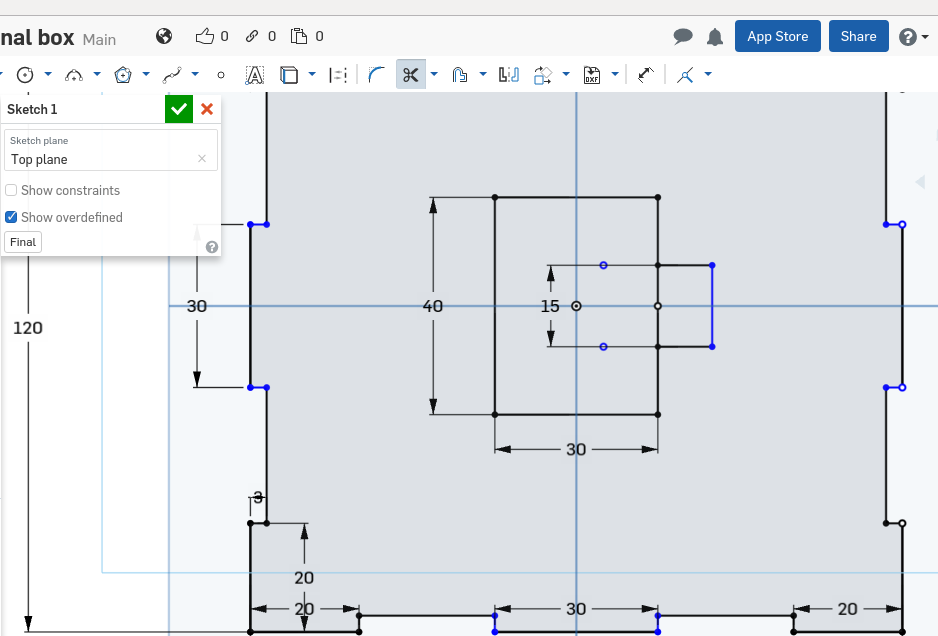Click the copies clipboard icon

coord(299,36)
